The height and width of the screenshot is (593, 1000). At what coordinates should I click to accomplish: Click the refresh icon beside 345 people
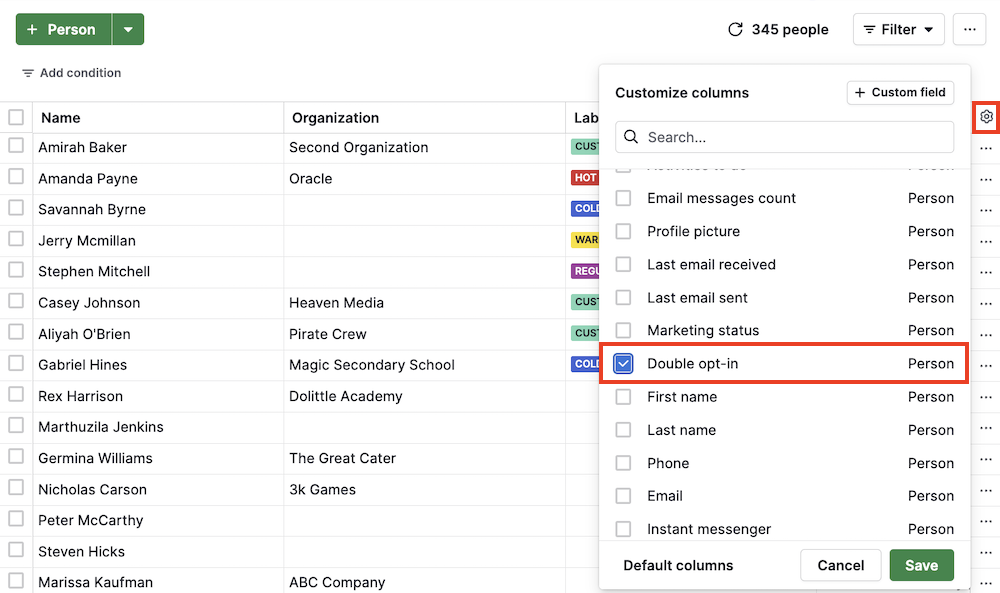(x=735, y=30)
